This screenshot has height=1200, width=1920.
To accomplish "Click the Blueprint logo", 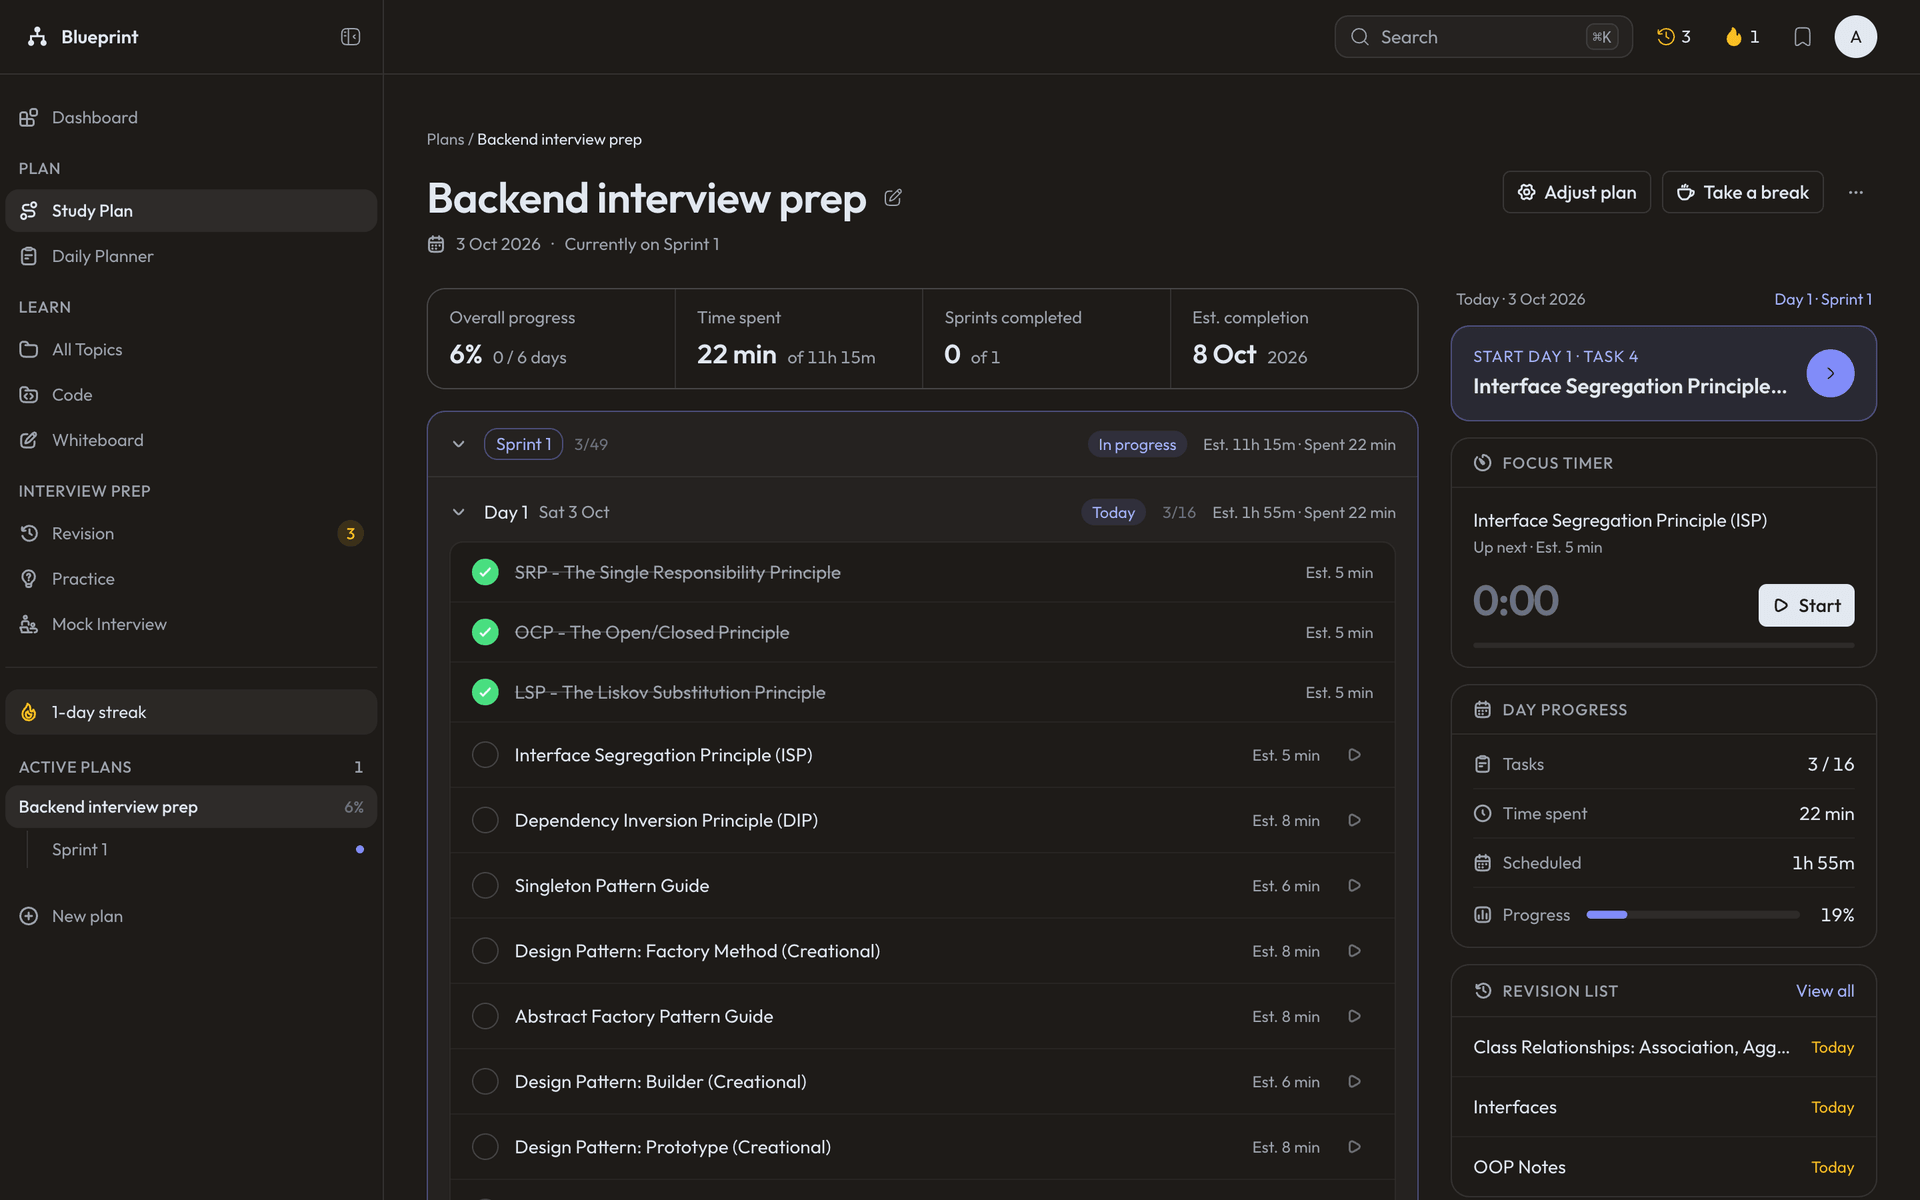I will [82, 37].
